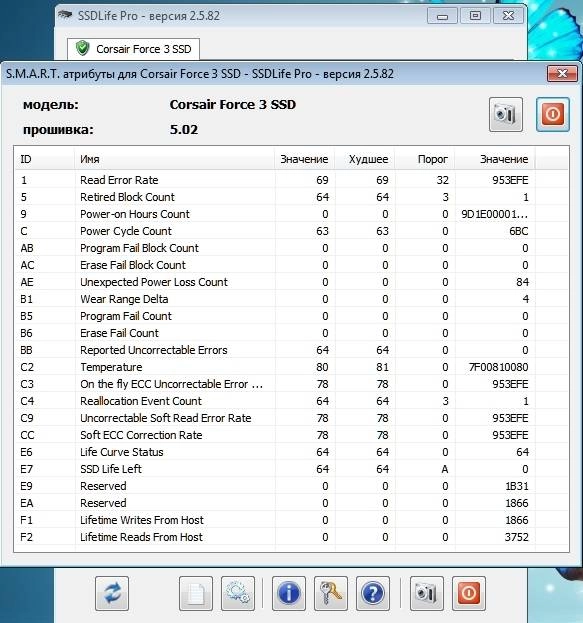Click the Порог column header

[x=425, y=159]
